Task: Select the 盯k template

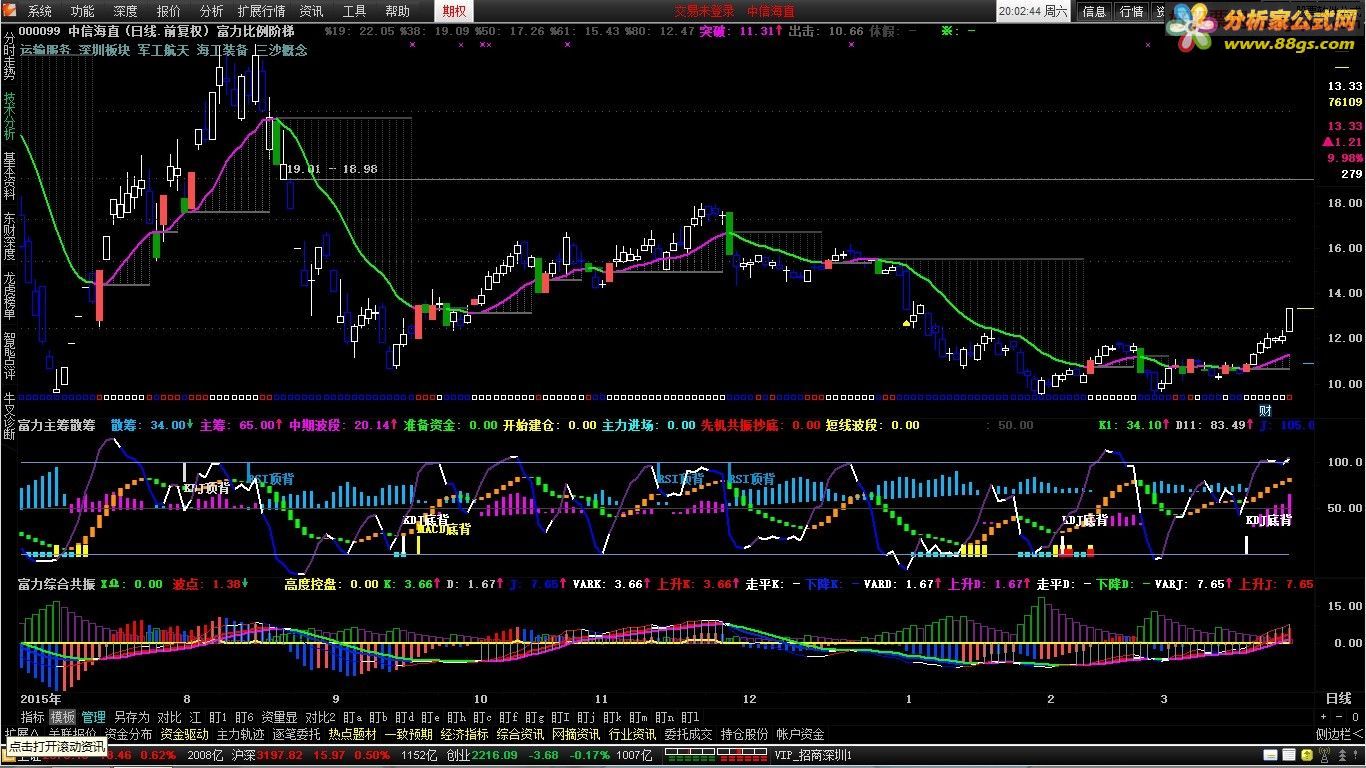Action: tap(612, 717)
